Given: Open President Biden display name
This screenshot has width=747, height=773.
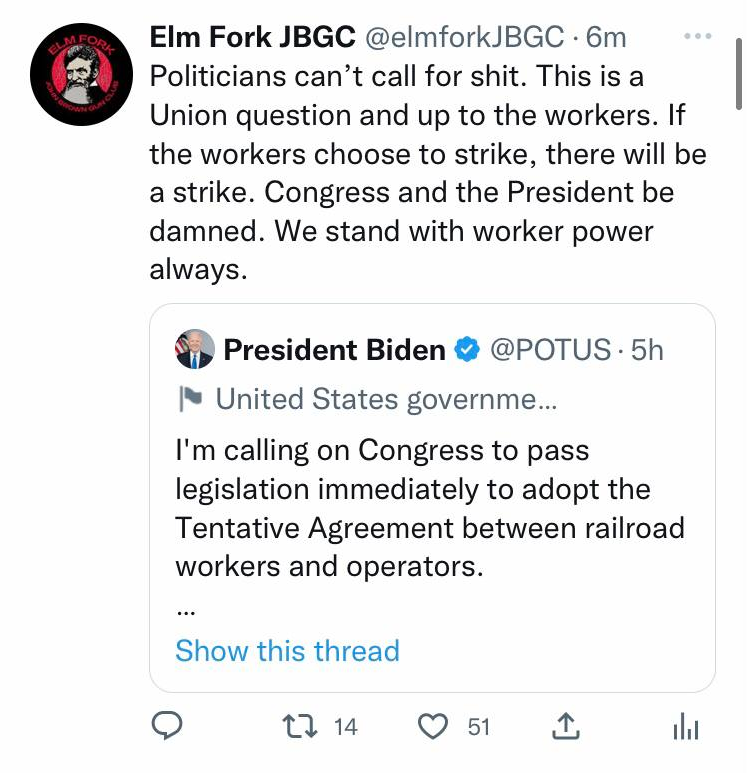Looking at the screenshot, I should point(334,349).
